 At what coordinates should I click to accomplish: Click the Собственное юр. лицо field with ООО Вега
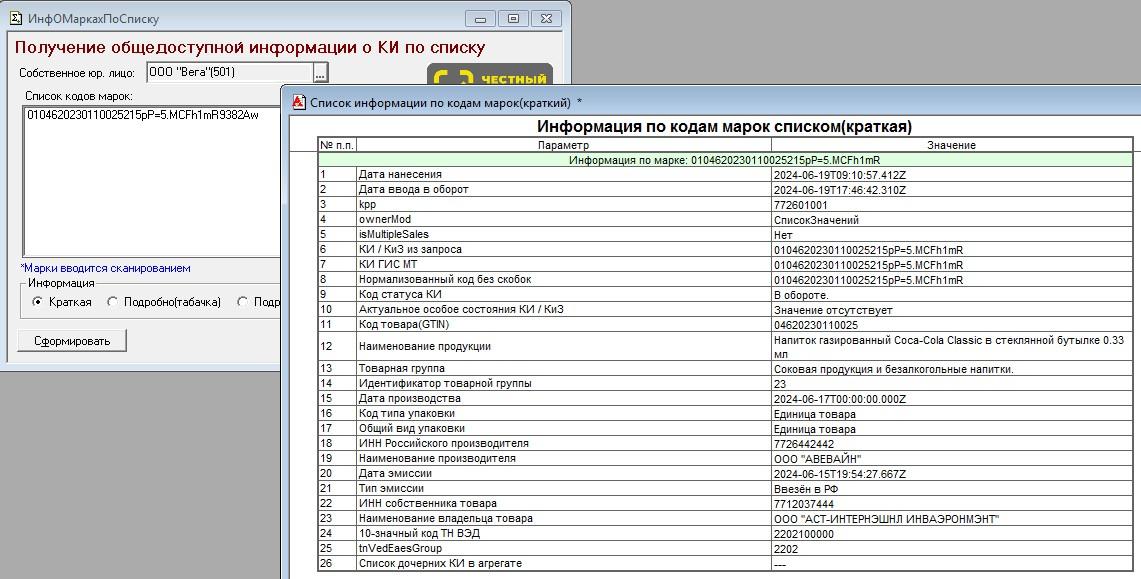(229, 72)
